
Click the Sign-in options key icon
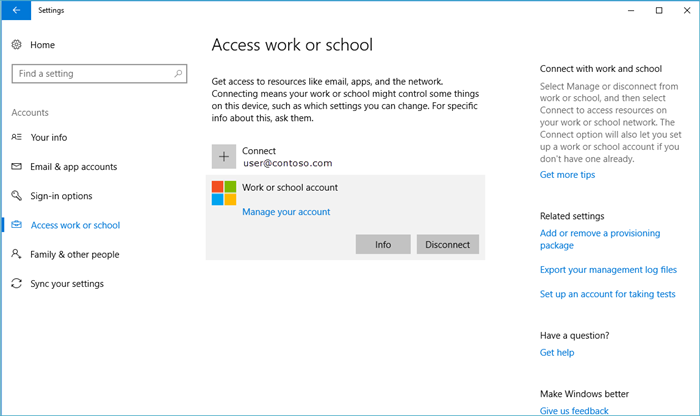coord(17,196)
